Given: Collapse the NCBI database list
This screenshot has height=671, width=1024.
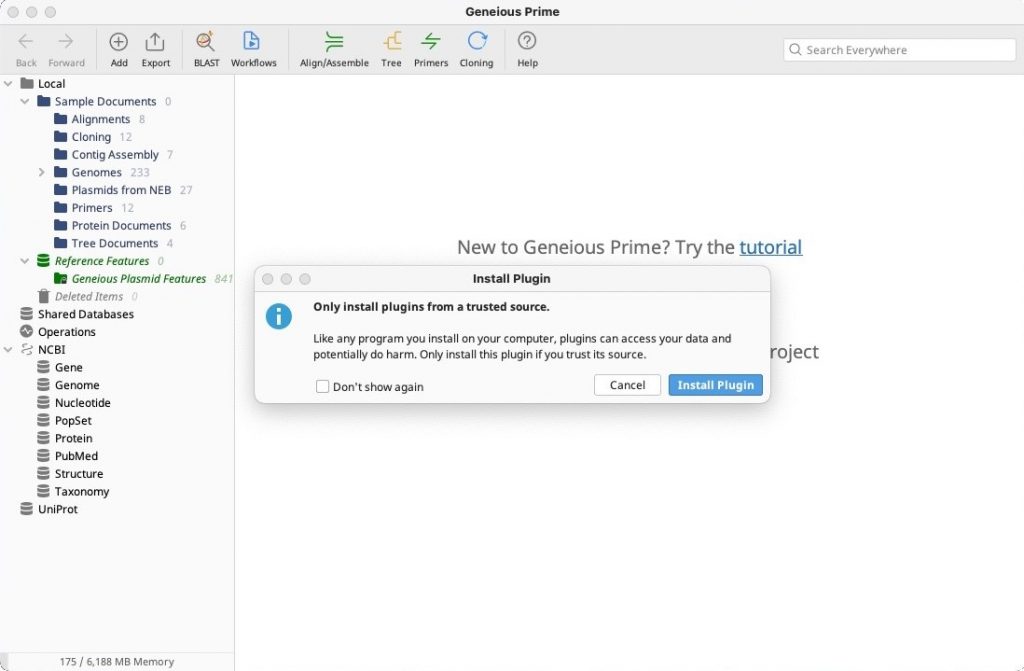Looking at the screenshot, I should (8, 350).
